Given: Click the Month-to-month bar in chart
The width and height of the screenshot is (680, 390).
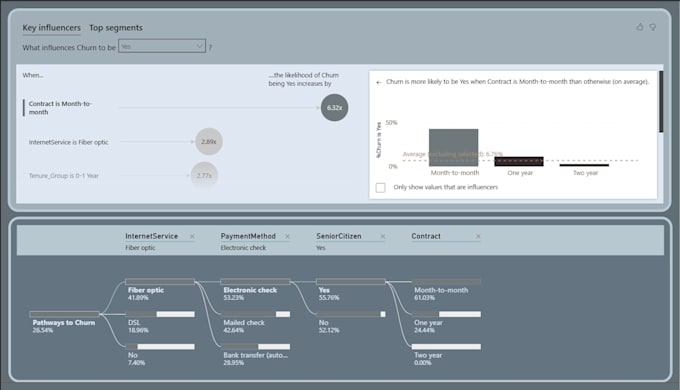Looking at the screenshot, I should pos(454,147).
